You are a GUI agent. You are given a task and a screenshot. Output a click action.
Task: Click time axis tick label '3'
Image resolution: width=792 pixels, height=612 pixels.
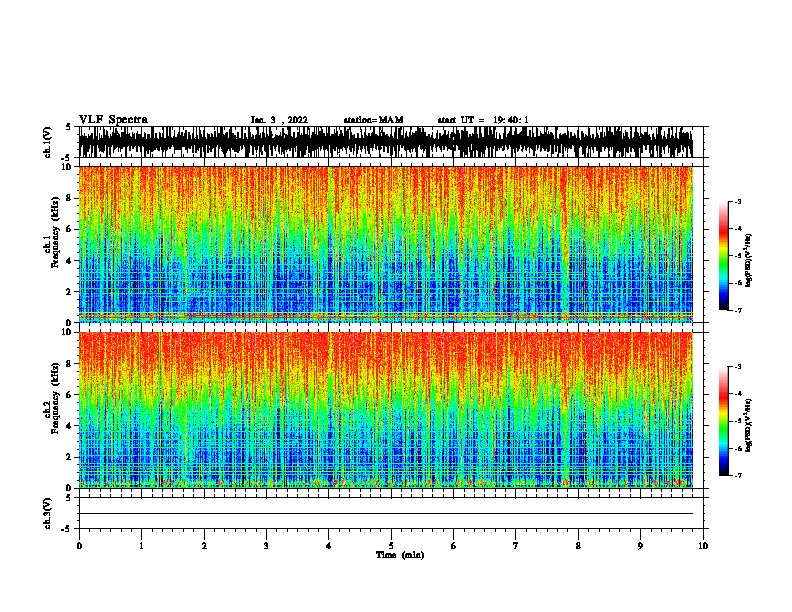tap(266, 546)
